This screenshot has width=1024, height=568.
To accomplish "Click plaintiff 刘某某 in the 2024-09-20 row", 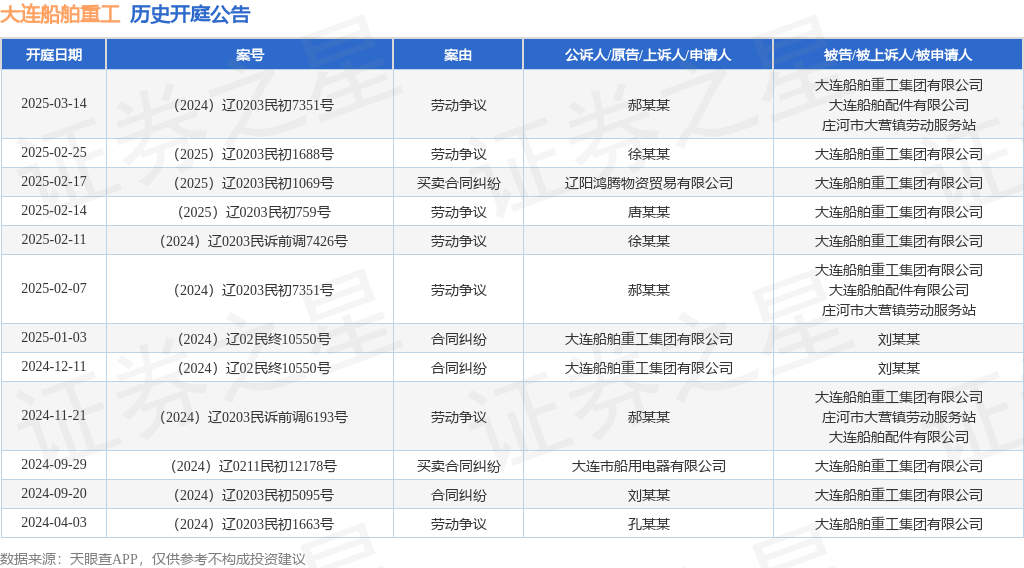I will [x=648, y=496].
